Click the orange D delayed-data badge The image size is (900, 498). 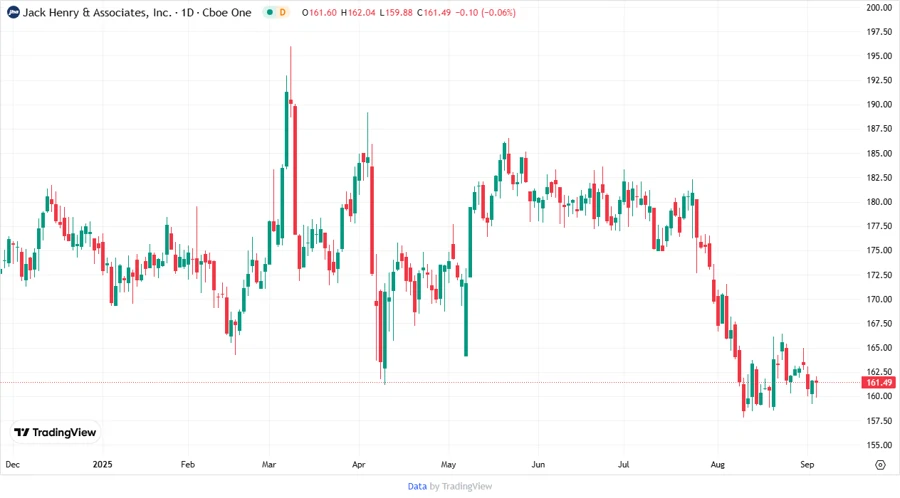(x=282, y=12)
